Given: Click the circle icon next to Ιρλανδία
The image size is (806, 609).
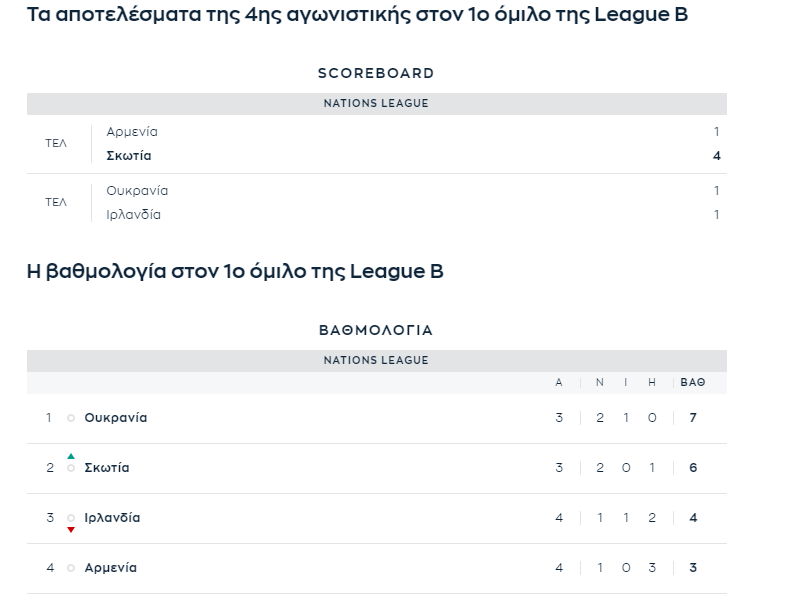Looking at the screenshot, I should pyautogui.click(x=71, y=518).
